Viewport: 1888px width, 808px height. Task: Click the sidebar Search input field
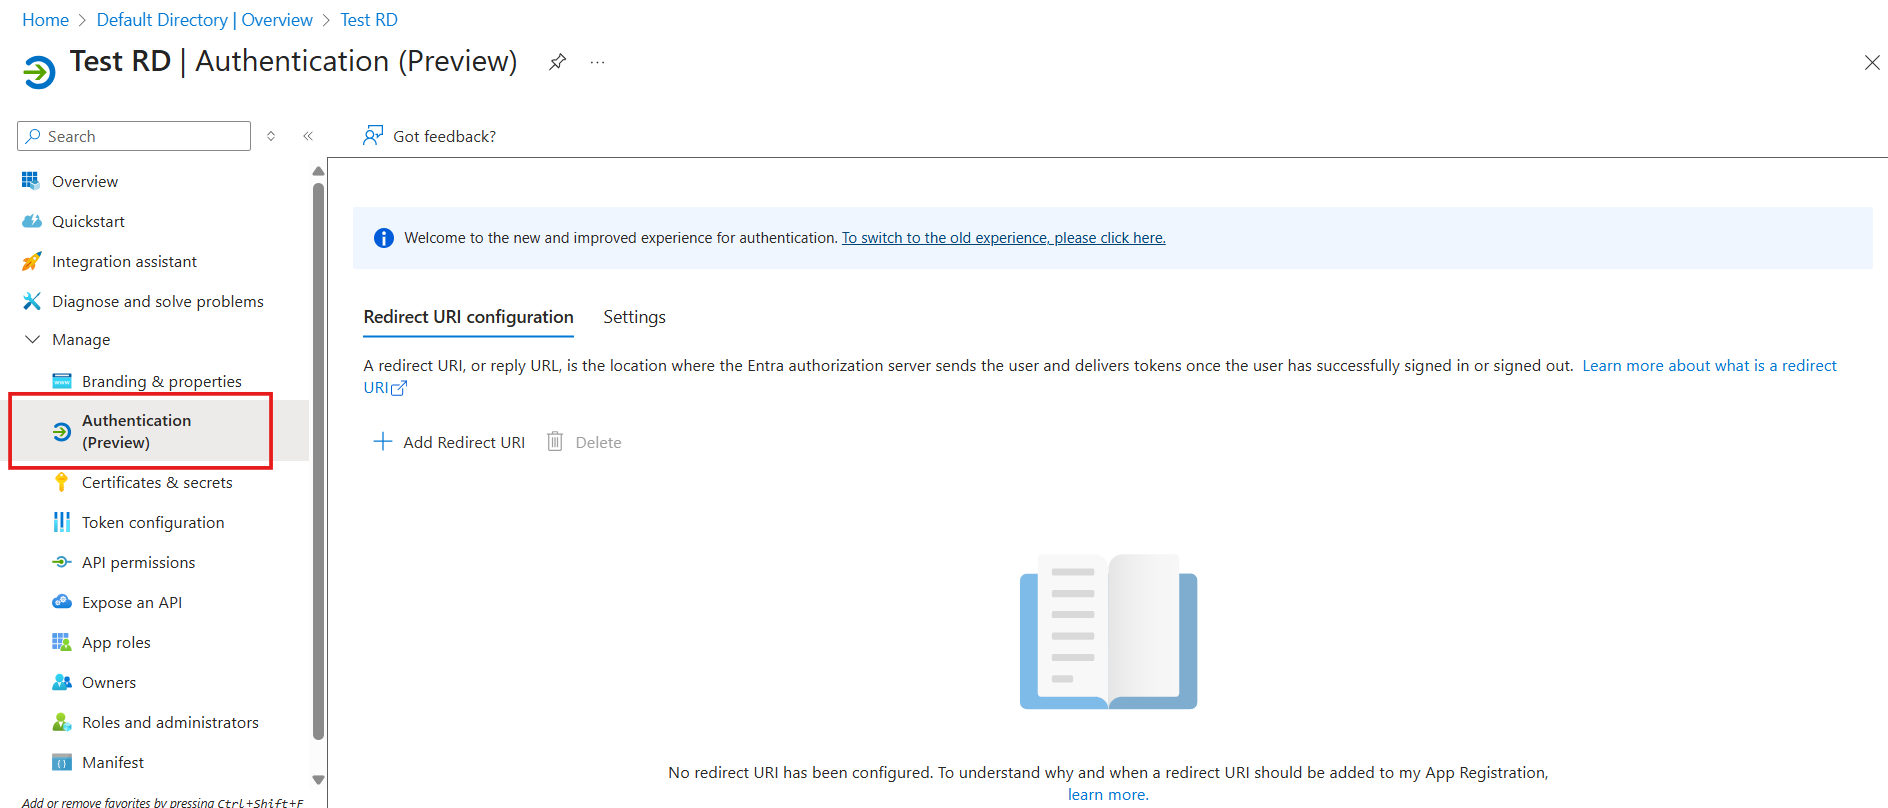[x=140, y=136]
